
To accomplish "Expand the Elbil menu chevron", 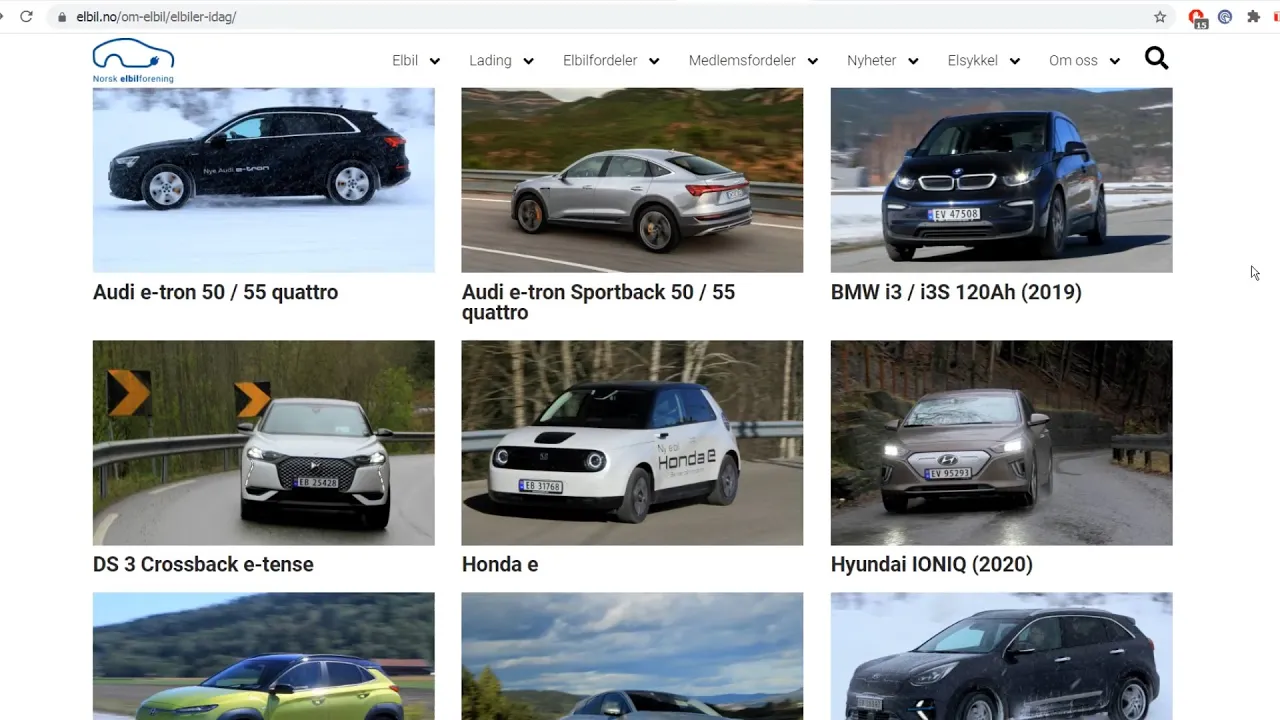I will coord(435,61).
